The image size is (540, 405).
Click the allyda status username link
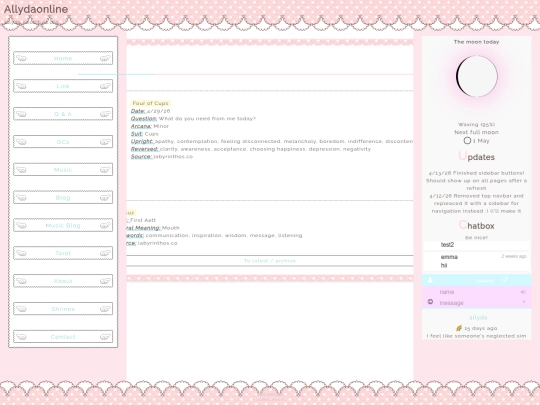(478, 318)
